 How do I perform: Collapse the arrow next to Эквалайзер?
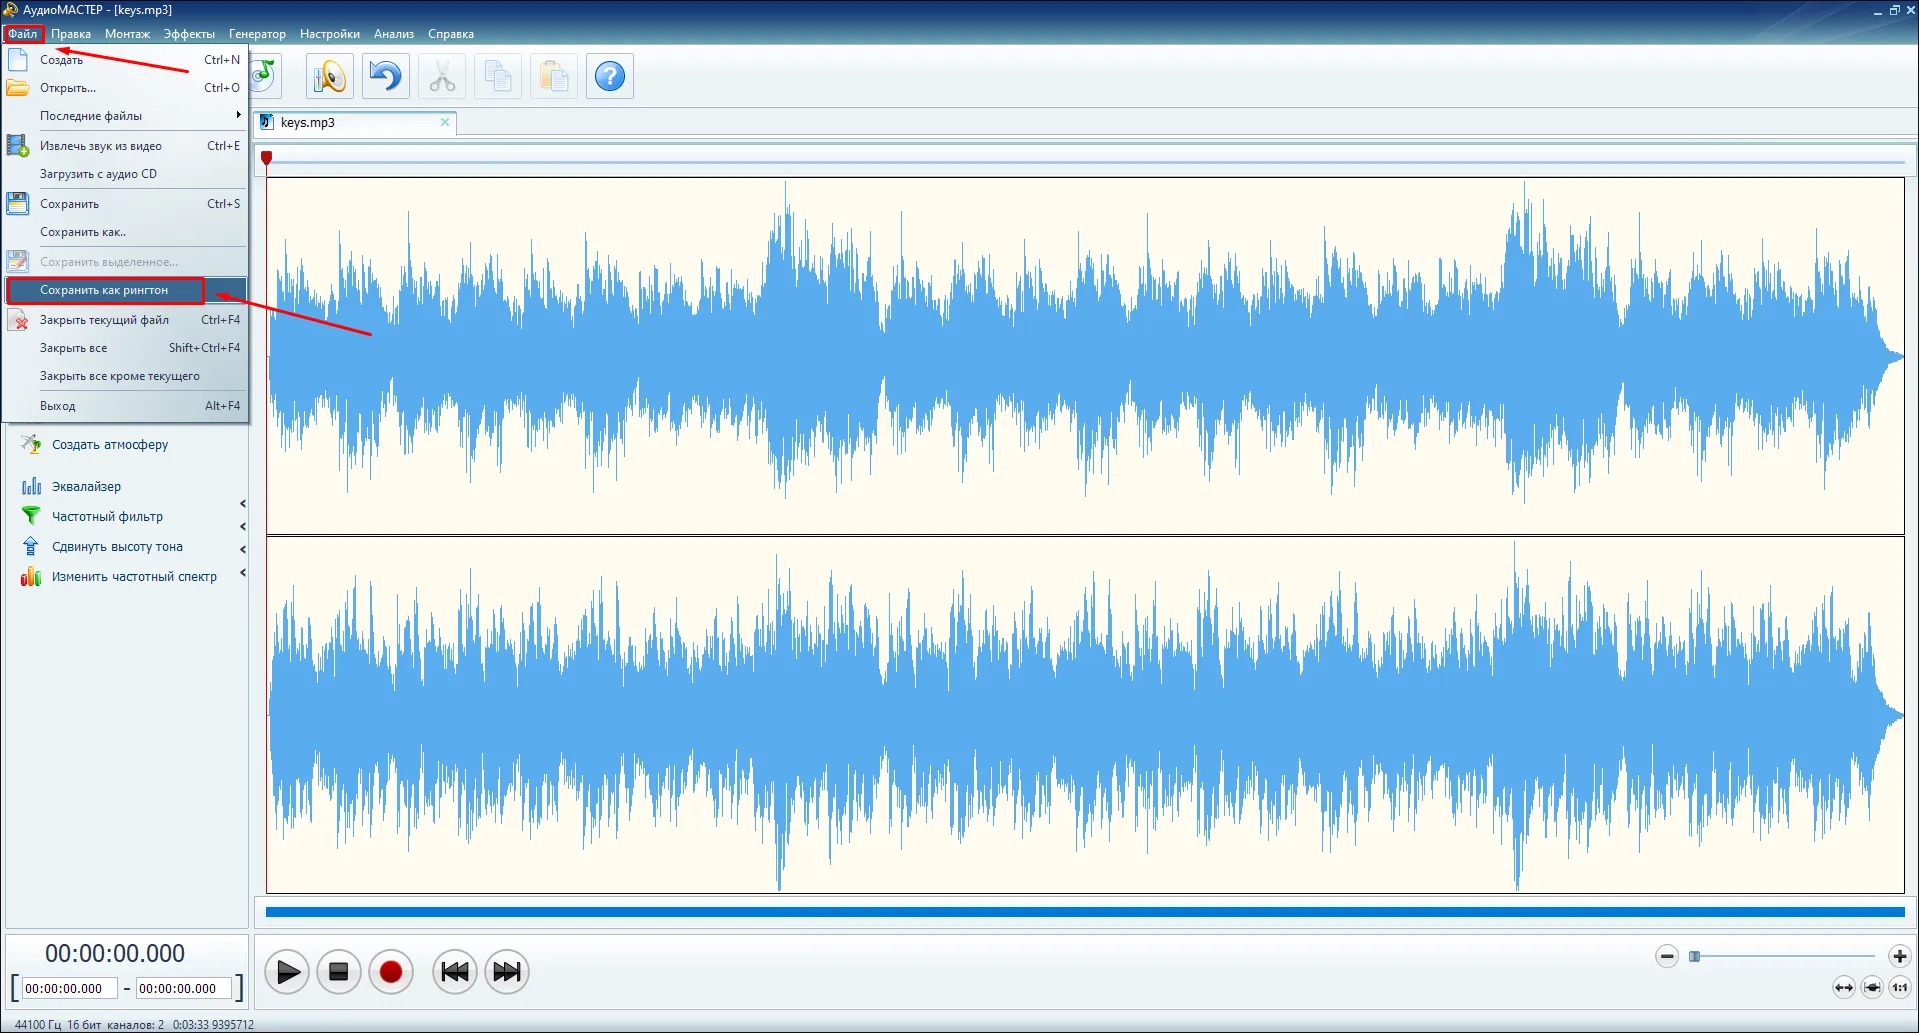click(242, 504)
